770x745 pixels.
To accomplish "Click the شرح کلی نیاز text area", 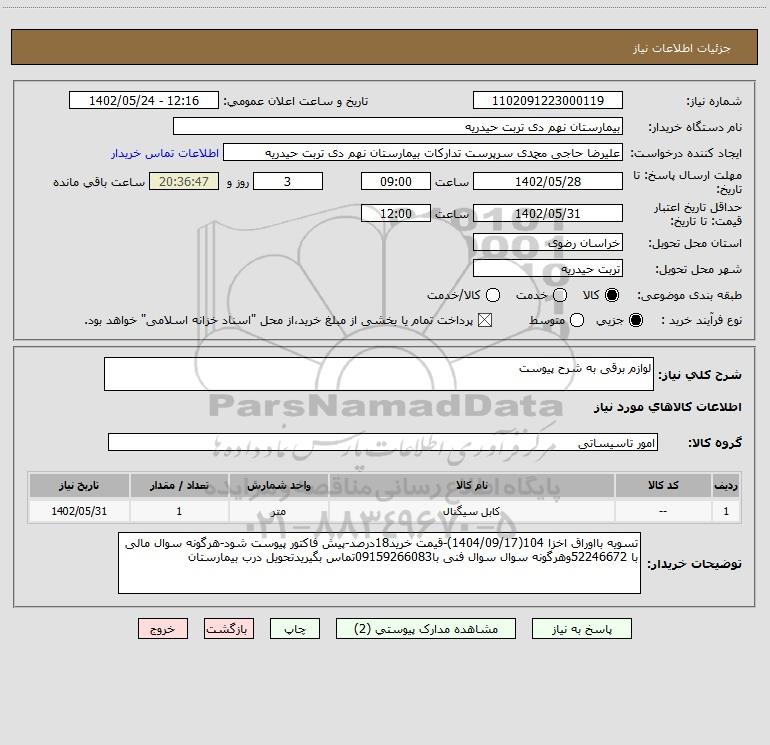I will point(379,374).
